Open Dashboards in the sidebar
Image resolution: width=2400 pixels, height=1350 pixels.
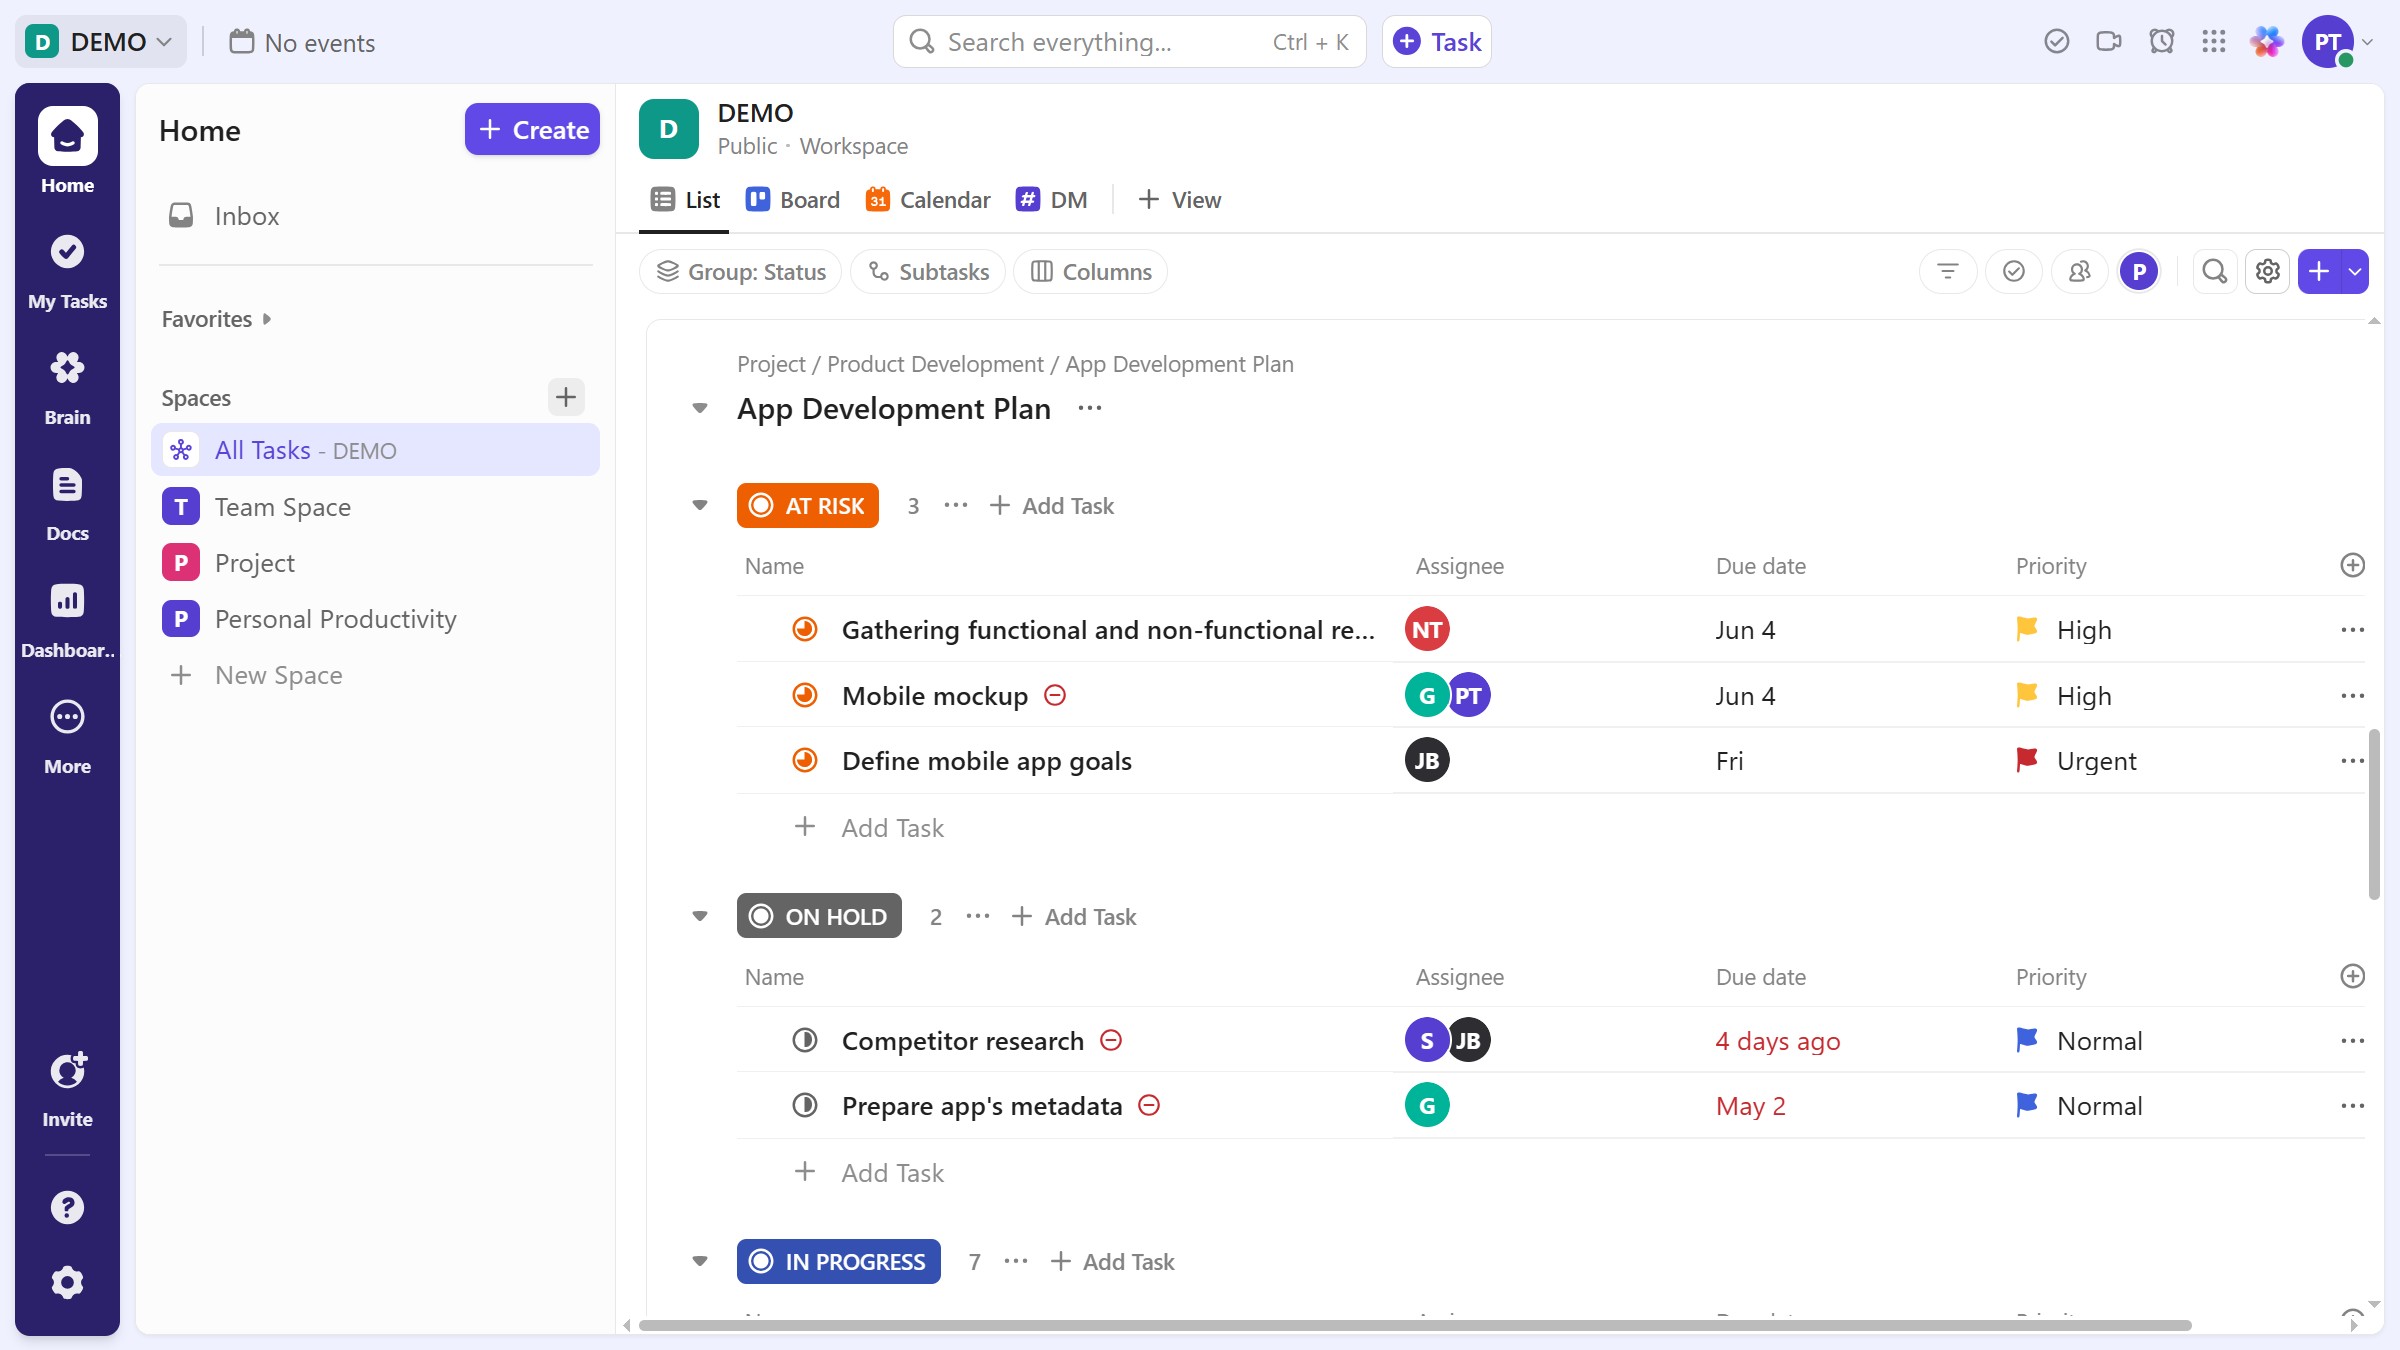[x=66, y=614]
